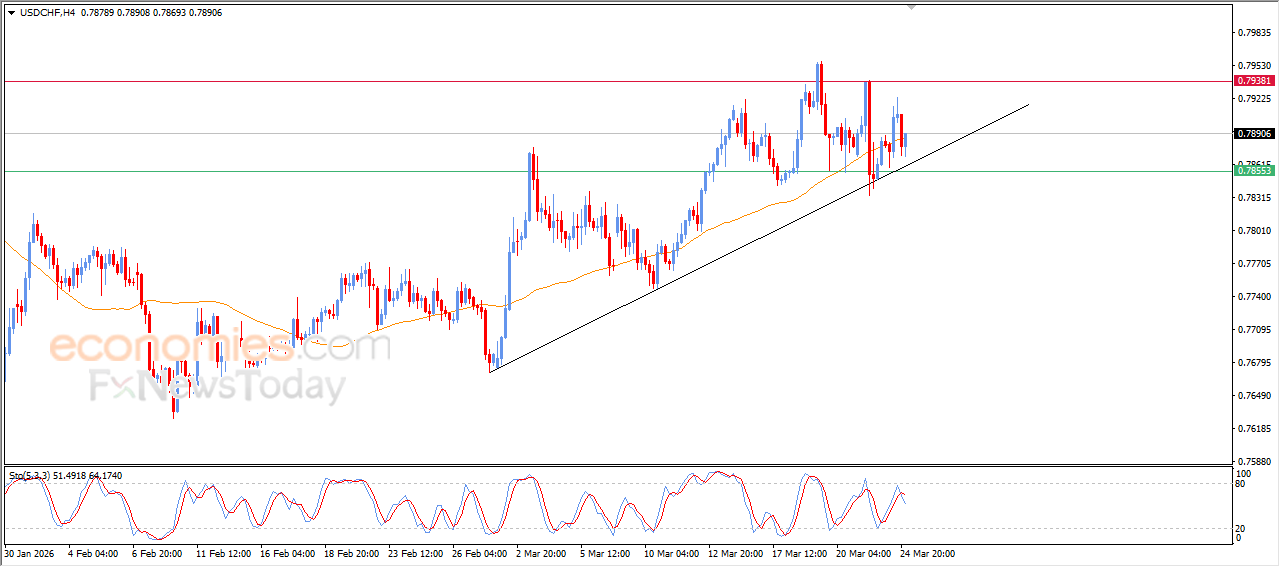Click the 0.78315 price axis value

[1254, 198]
